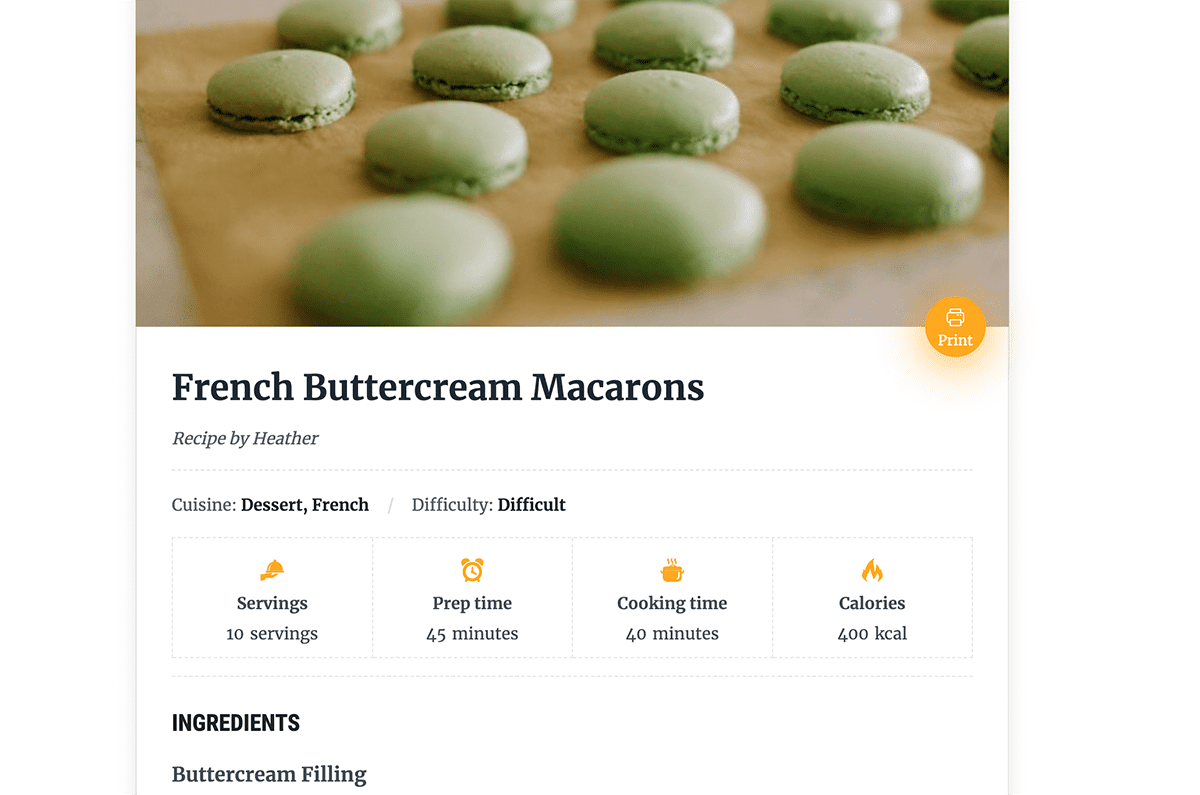The image size is (1200, 795).
Task: Click the calories flame icon
Action: coord(872,570)
